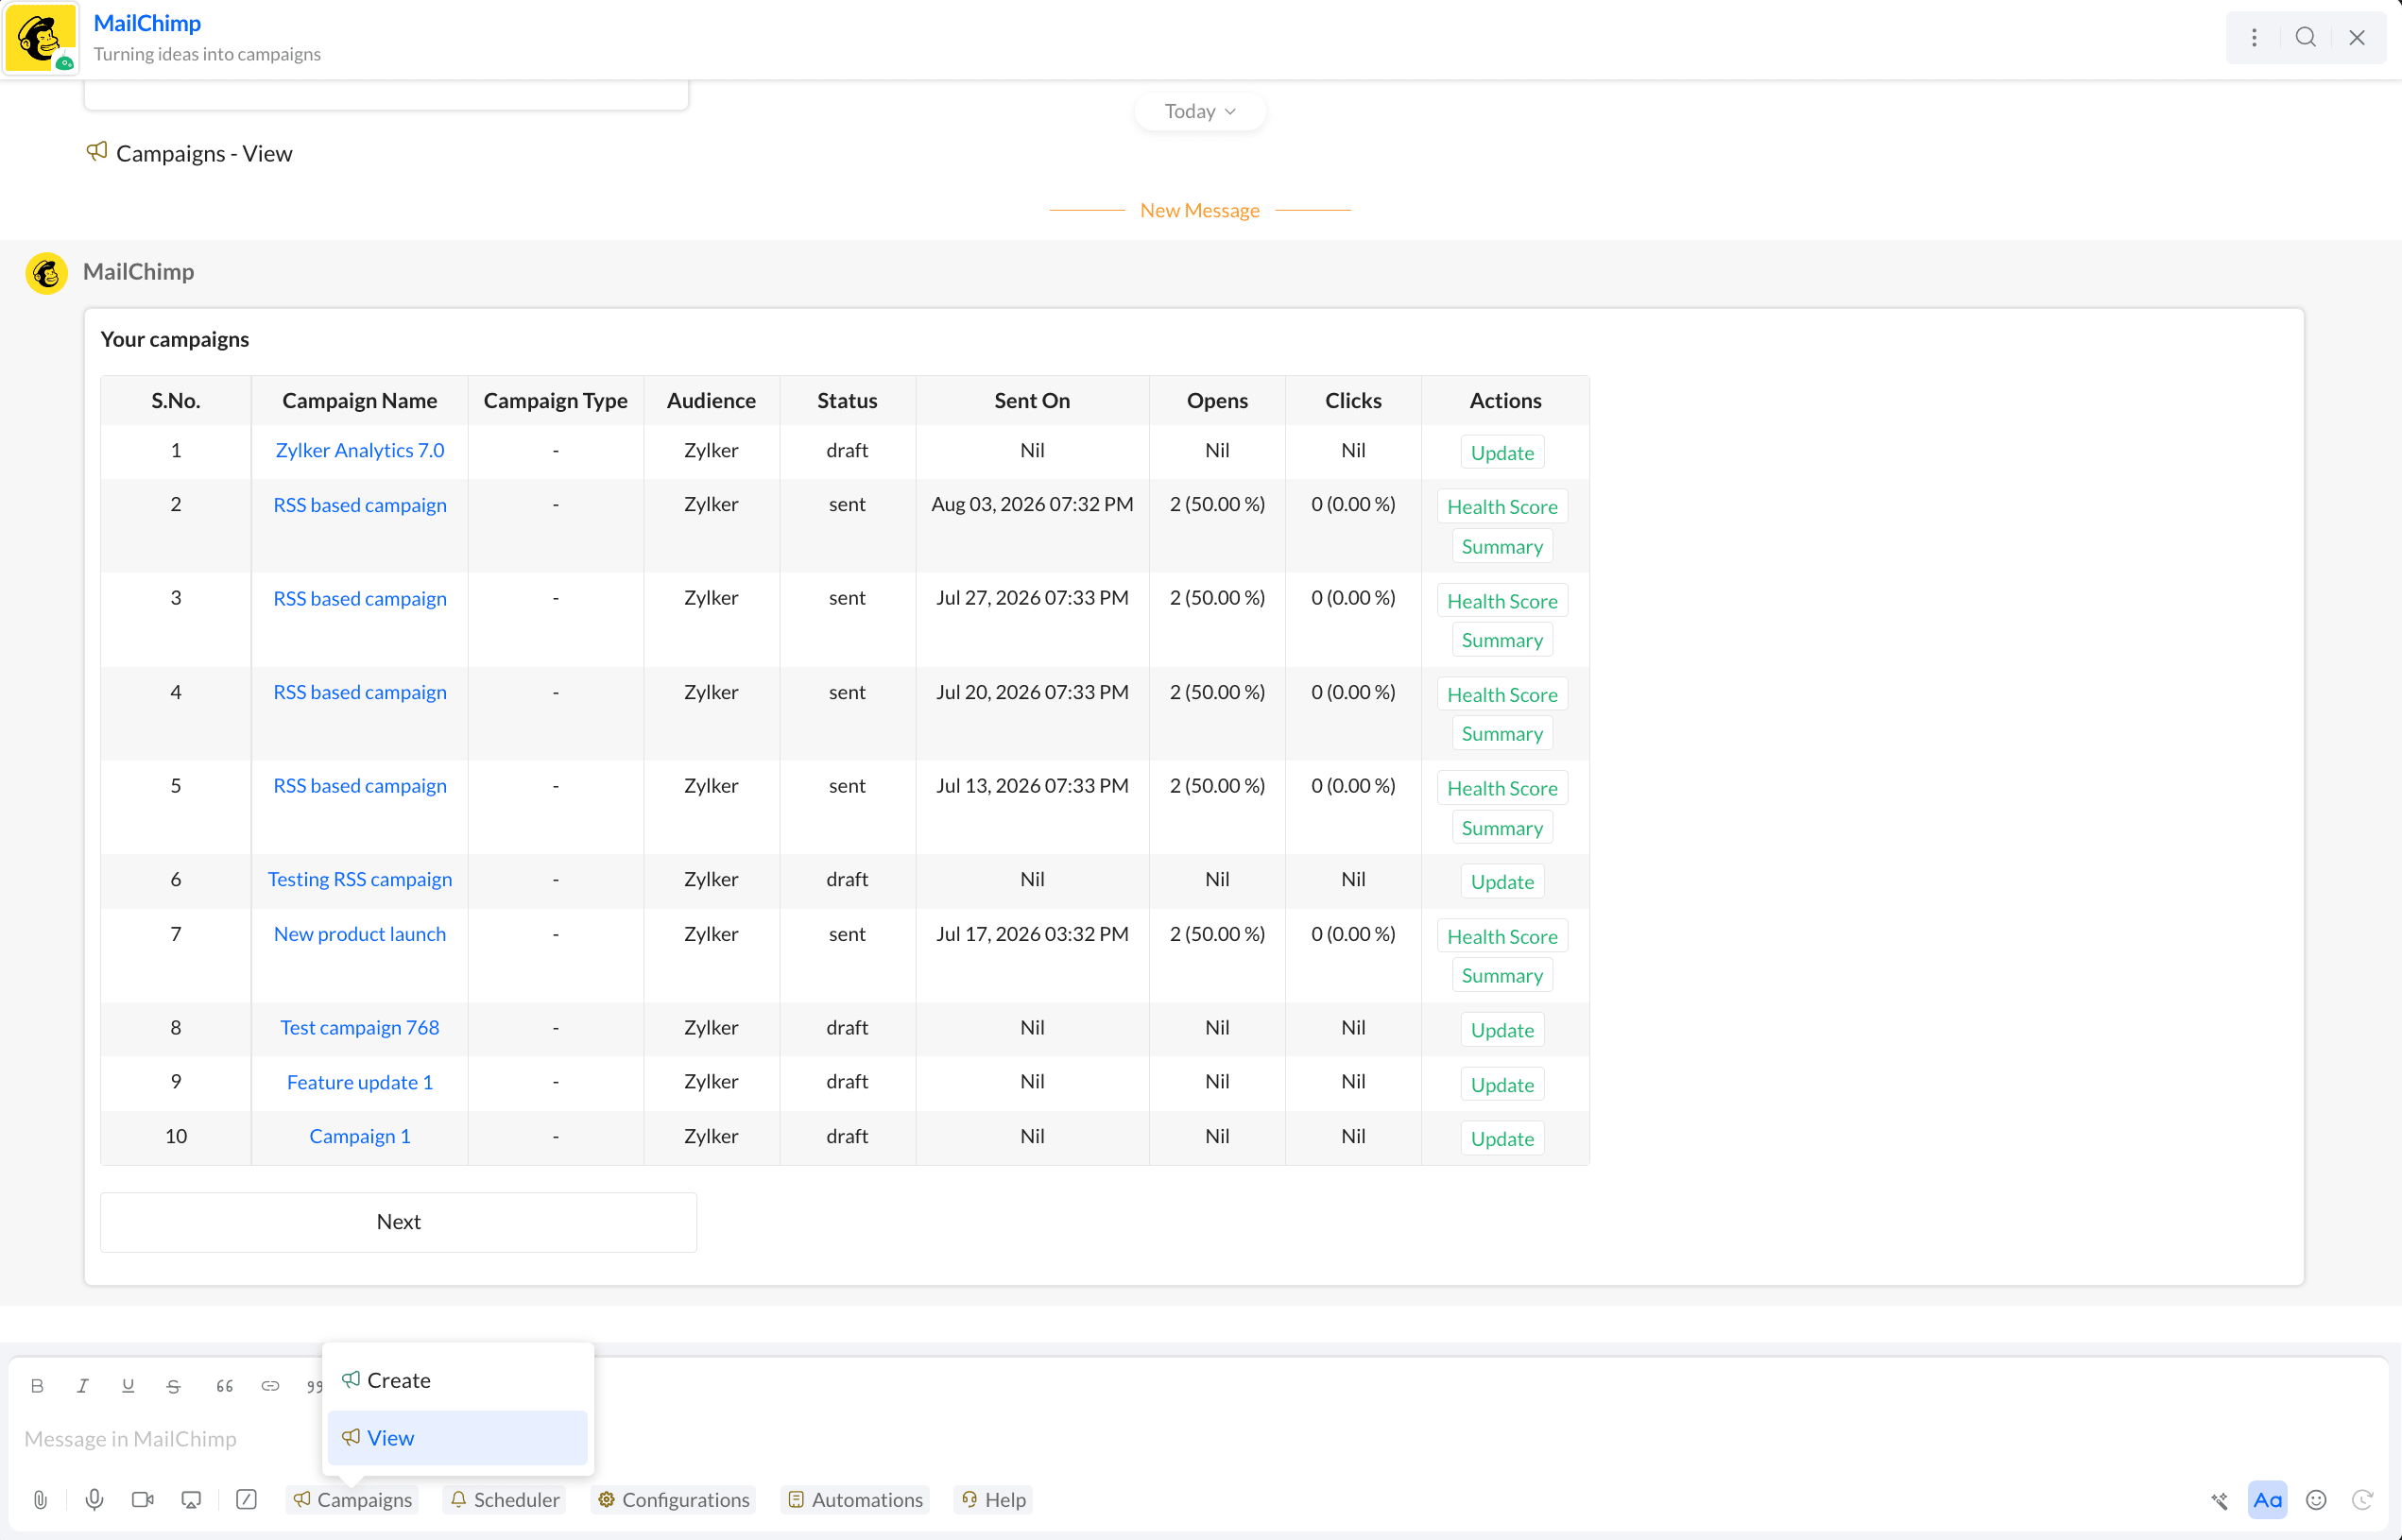
Task: Open the slash commands icon
Action: pos(246,1499)
